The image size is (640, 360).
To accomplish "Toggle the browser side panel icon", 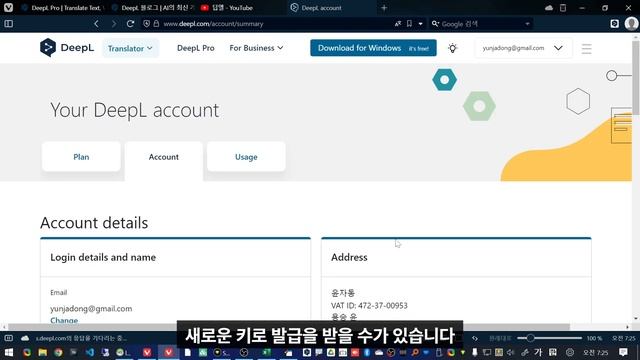I will (8, 24).
